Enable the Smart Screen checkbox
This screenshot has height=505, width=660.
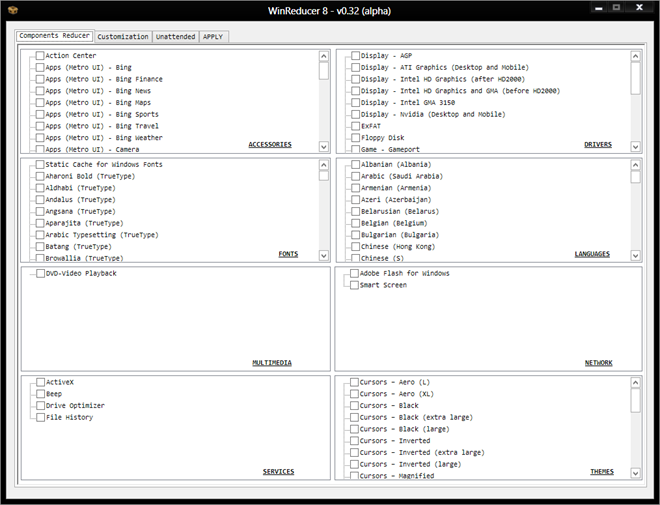354,285
